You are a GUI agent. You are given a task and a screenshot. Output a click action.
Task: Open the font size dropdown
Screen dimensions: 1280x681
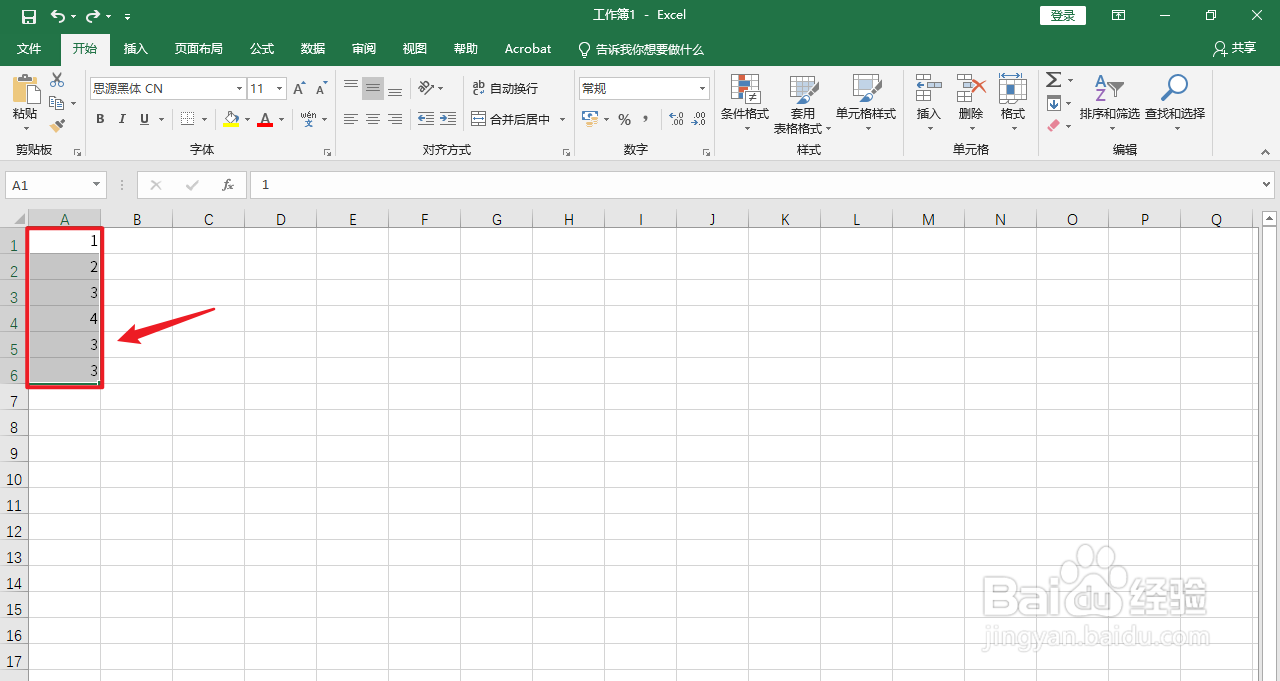(x=280, y=89)
